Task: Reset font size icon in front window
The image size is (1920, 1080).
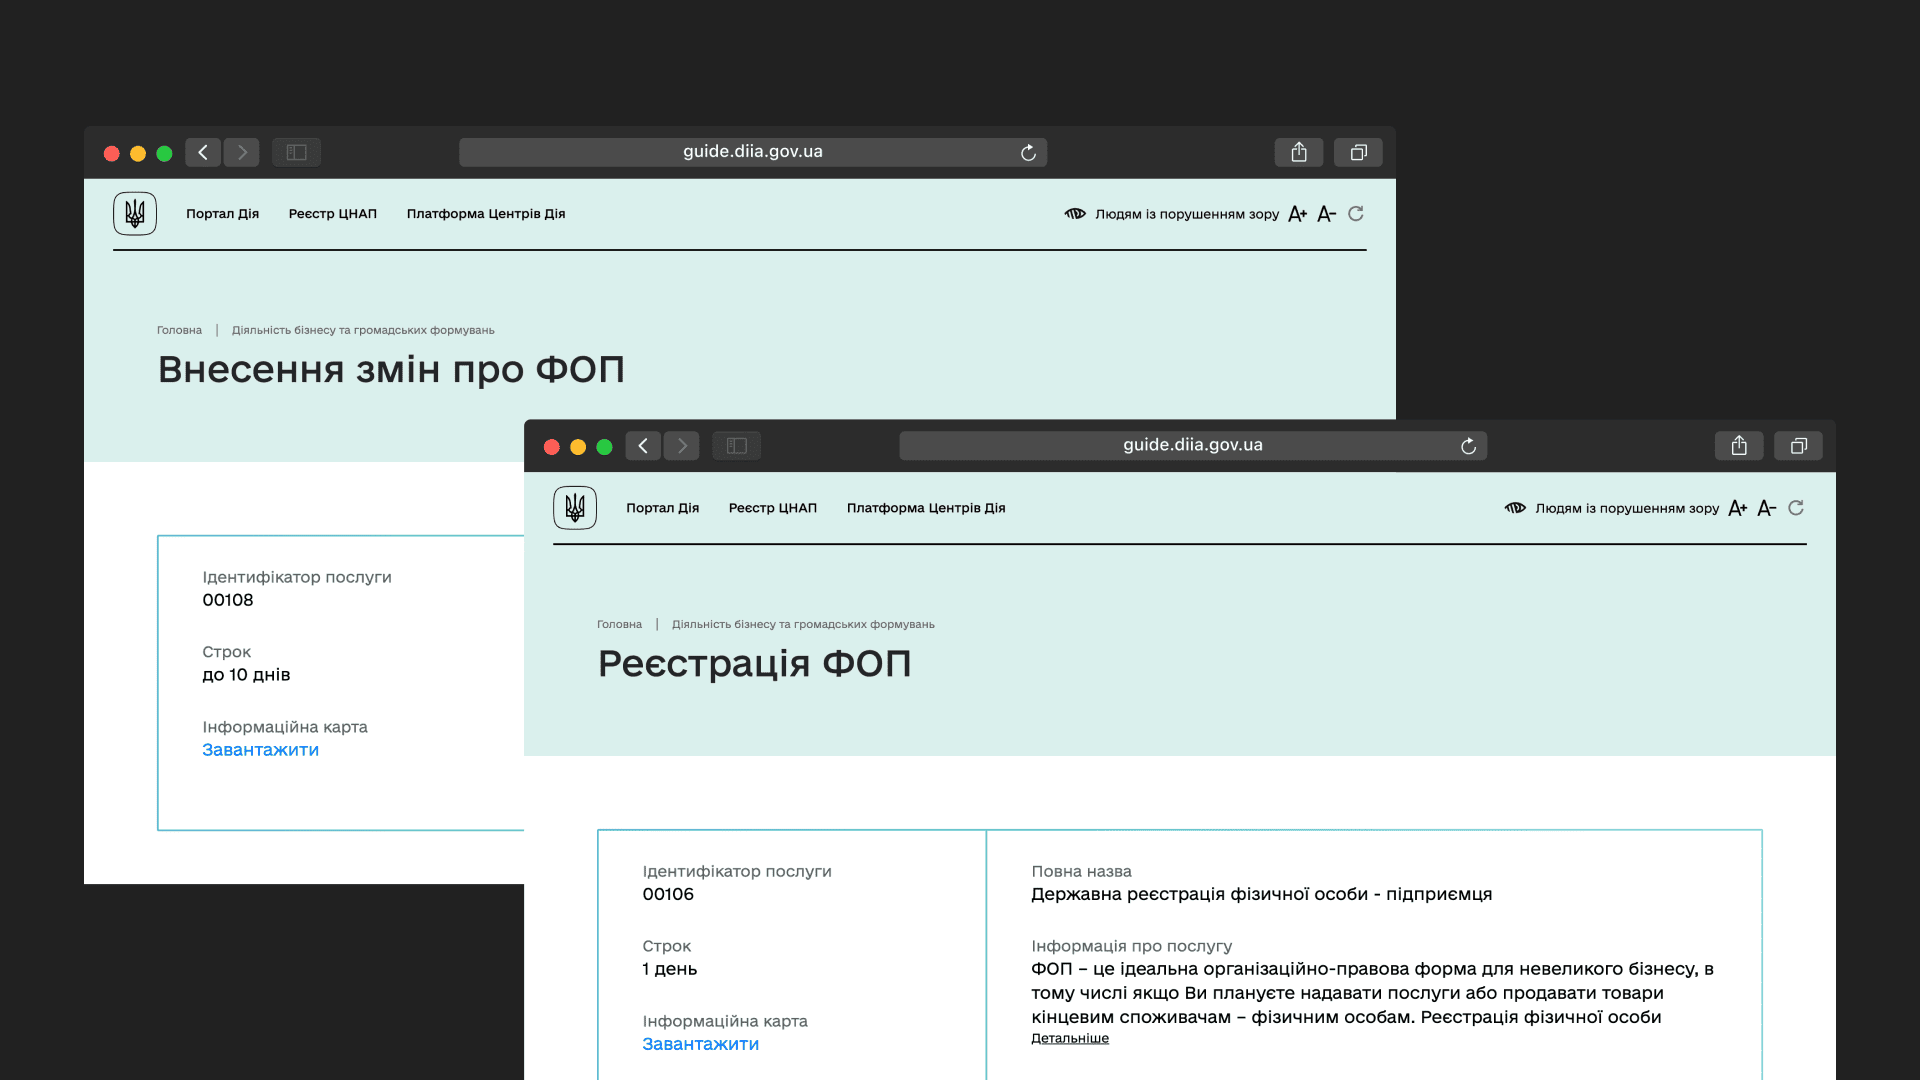Action: tap(1796, 508)
